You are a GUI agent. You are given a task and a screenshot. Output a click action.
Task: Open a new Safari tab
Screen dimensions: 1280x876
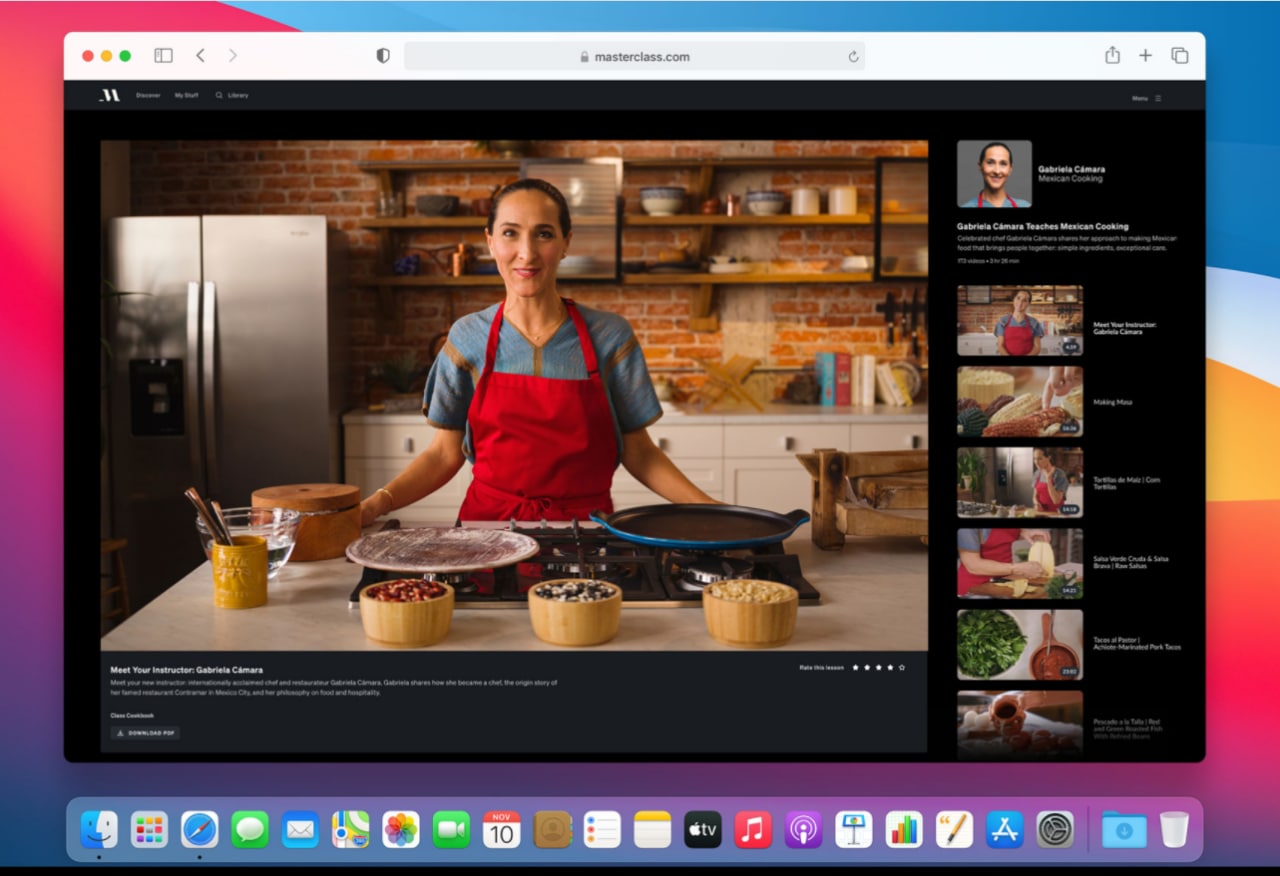pyautogui.click(x=1146, y=56)
